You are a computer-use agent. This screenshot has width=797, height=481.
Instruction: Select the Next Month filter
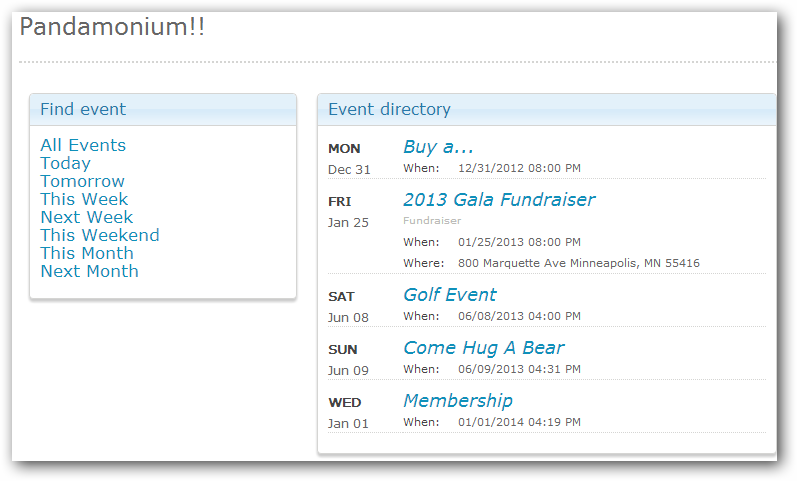click(x=89, y=272)
